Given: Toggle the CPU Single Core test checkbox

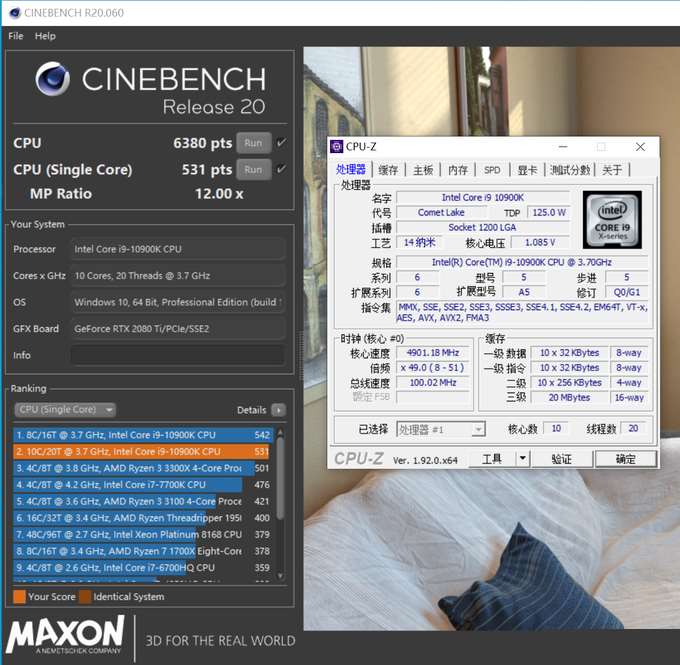Looking at the screenshot, I should (x=281, y=169).
